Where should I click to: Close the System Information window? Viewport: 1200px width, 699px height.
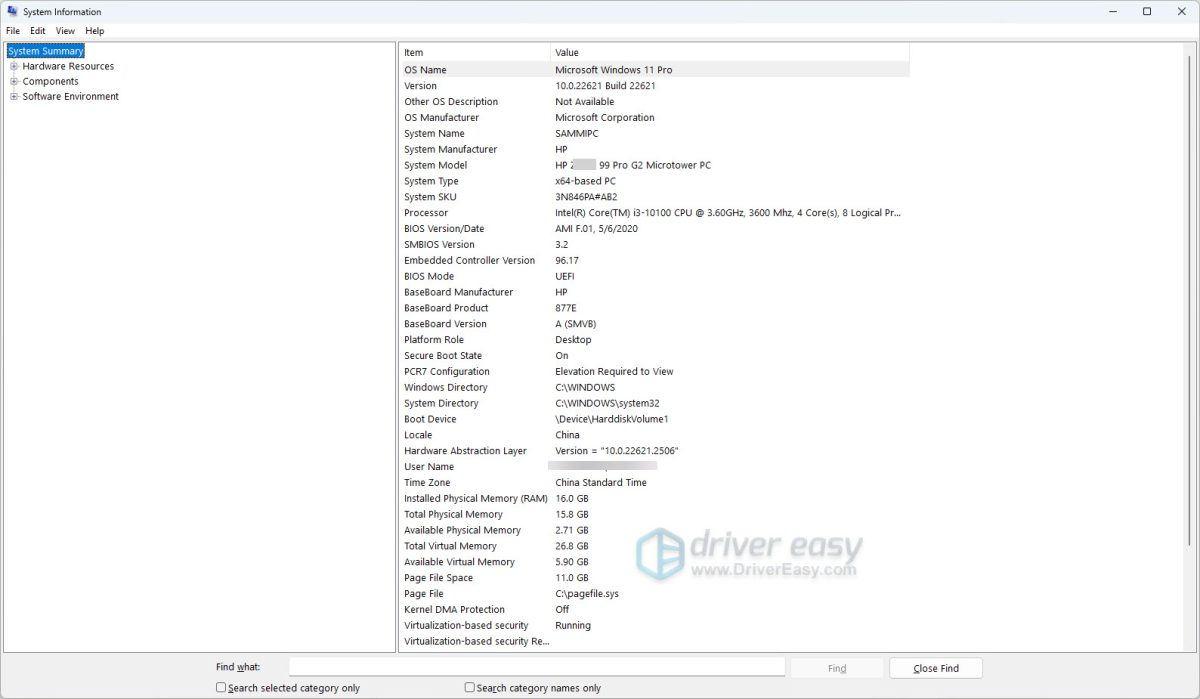1181,12
